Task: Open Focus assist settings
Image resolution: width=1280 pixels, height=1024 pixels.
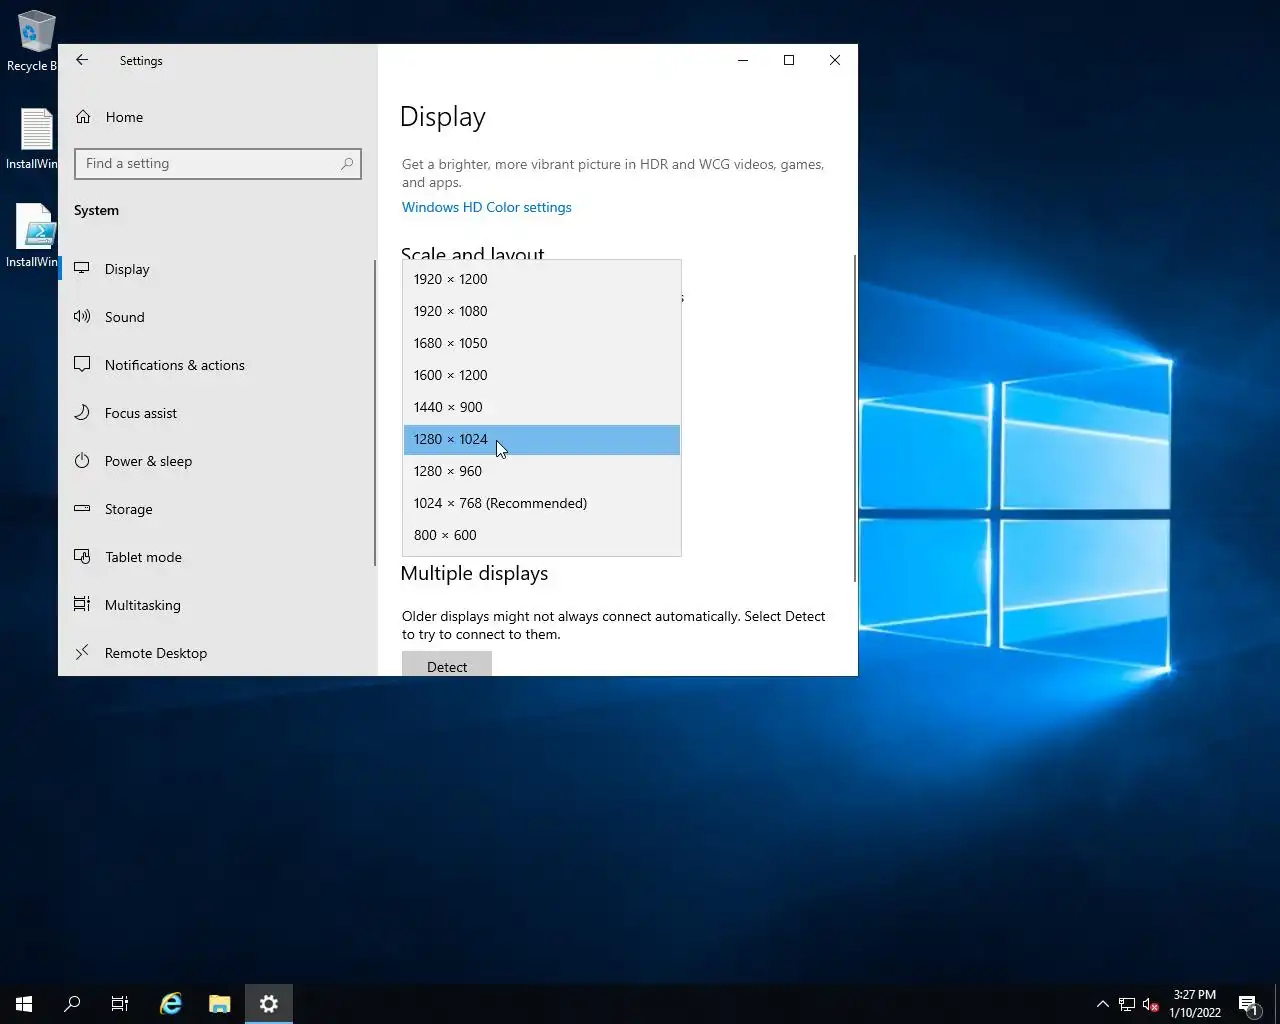Action: (218, 413)
